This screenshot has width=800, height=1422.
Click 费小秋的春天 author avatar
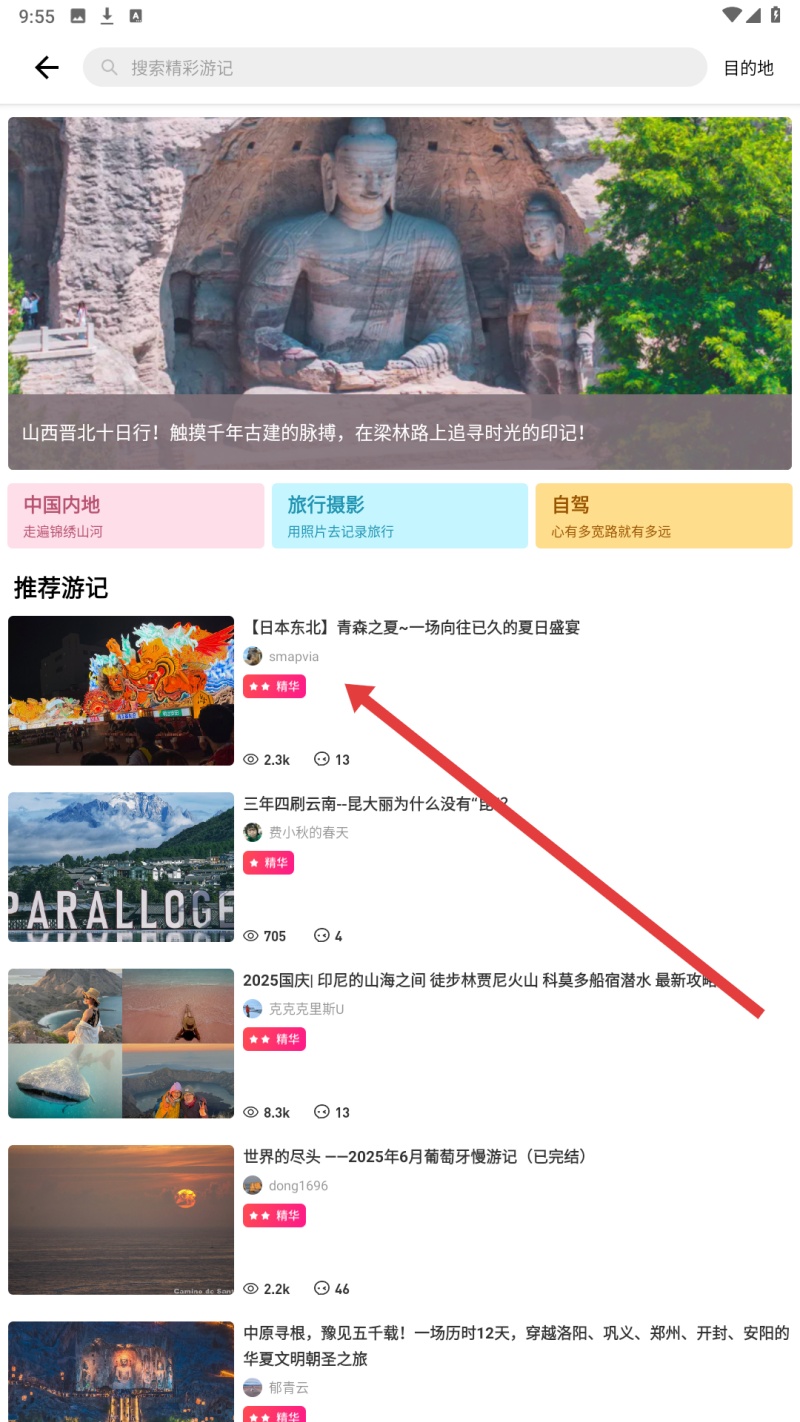(x=253, y=832)
